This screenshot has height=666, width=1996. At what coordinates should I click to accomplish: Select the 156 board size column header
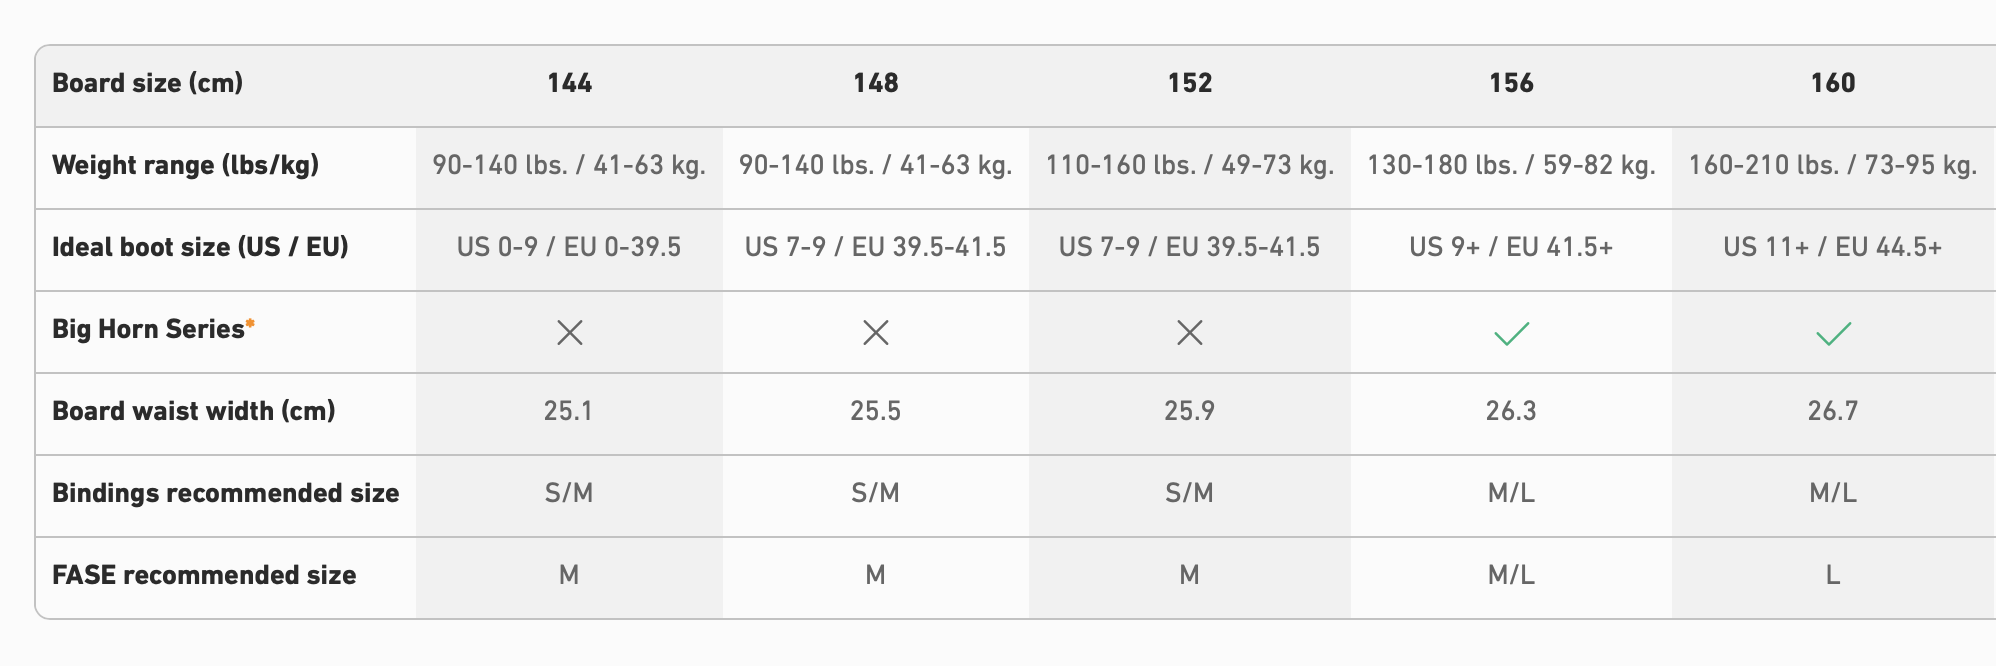(1511, 83)
